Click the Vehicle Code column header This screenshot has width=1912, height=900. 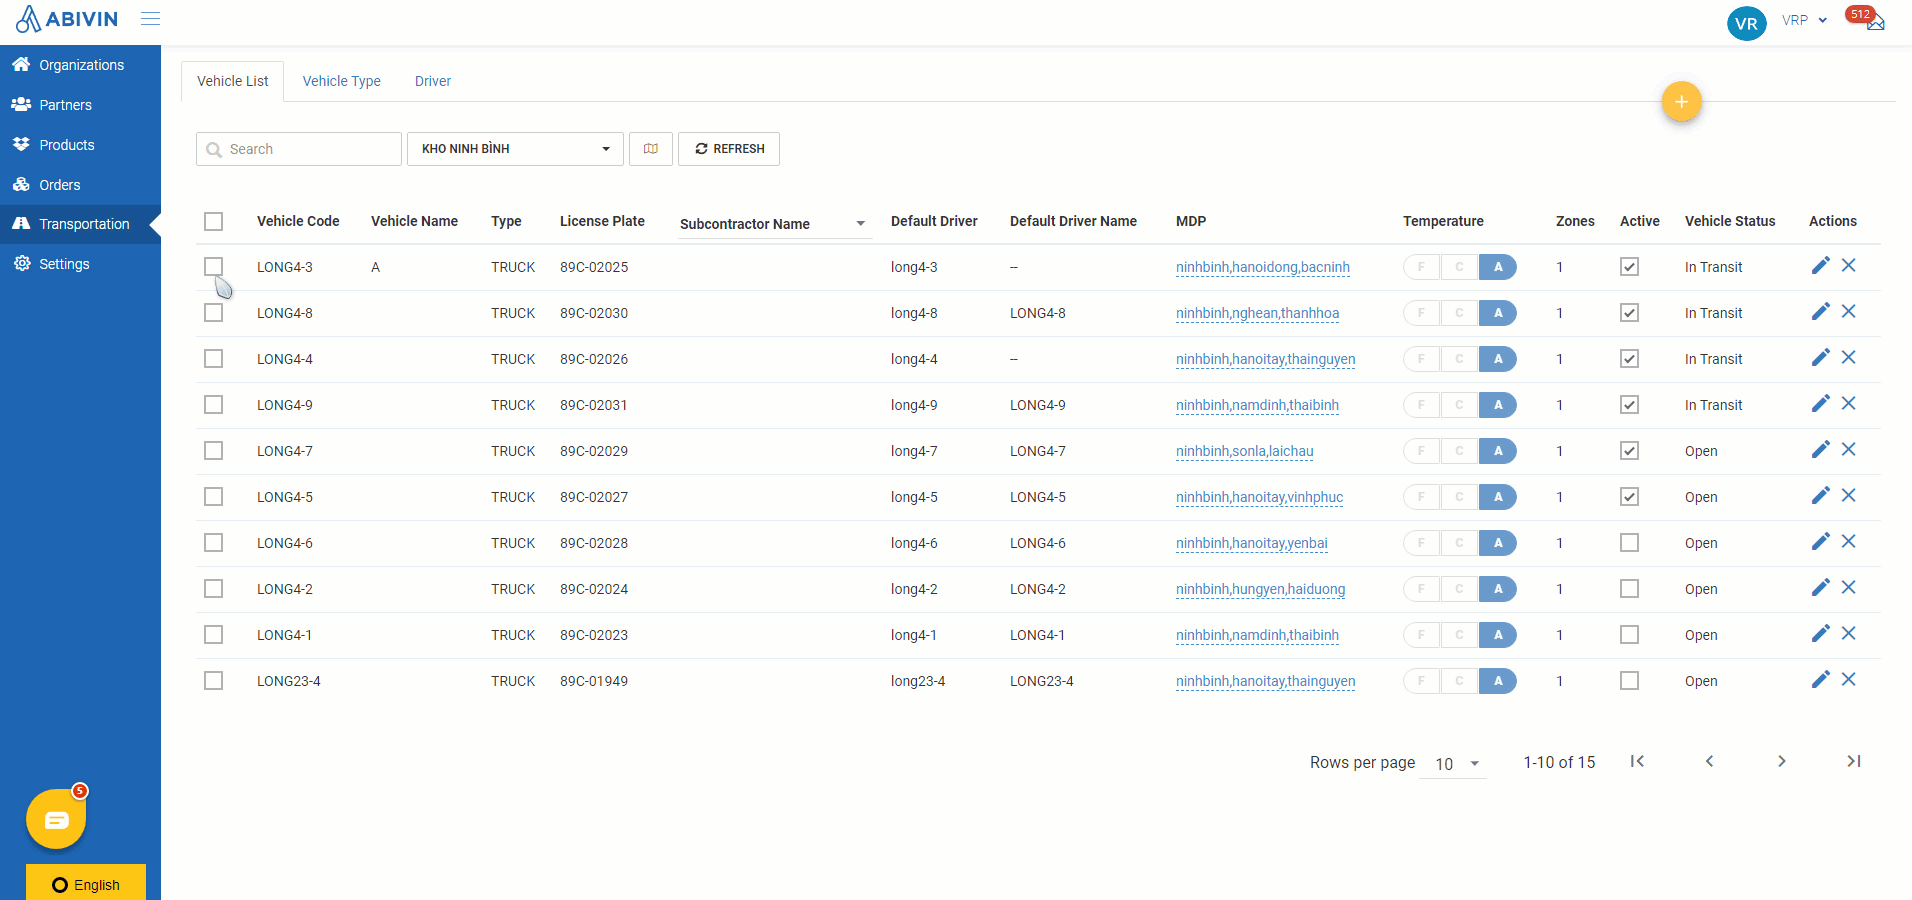click(298, 221)
